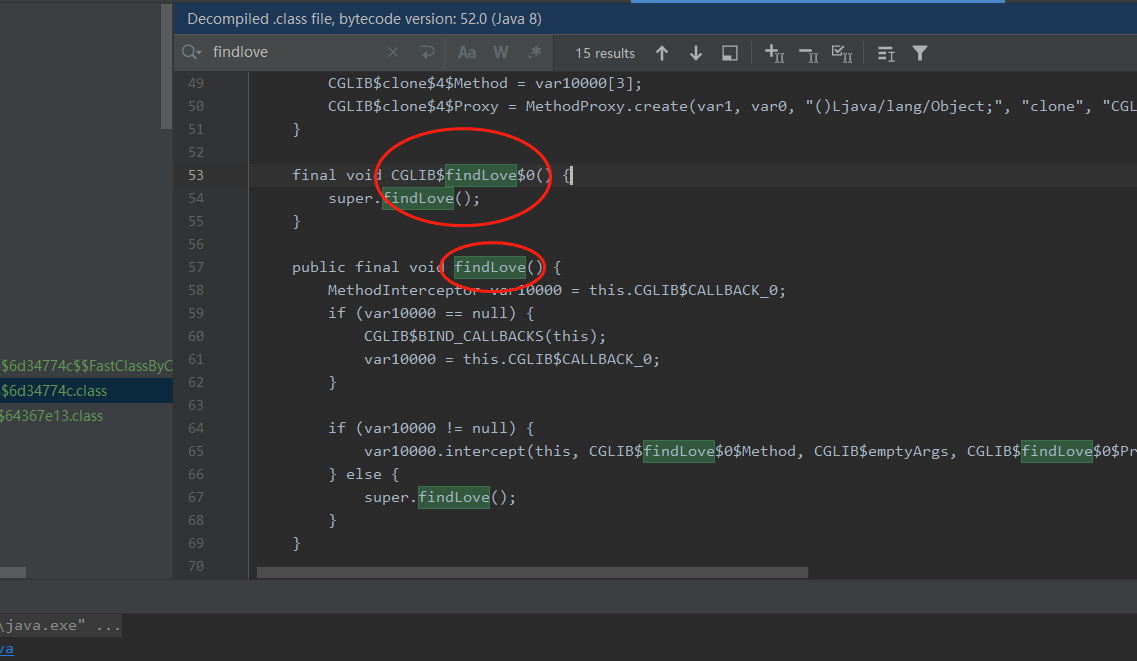The image size is (1137, 661).
Task: Click the Decompiled .class file banner
Action: [x=655, y=19]
